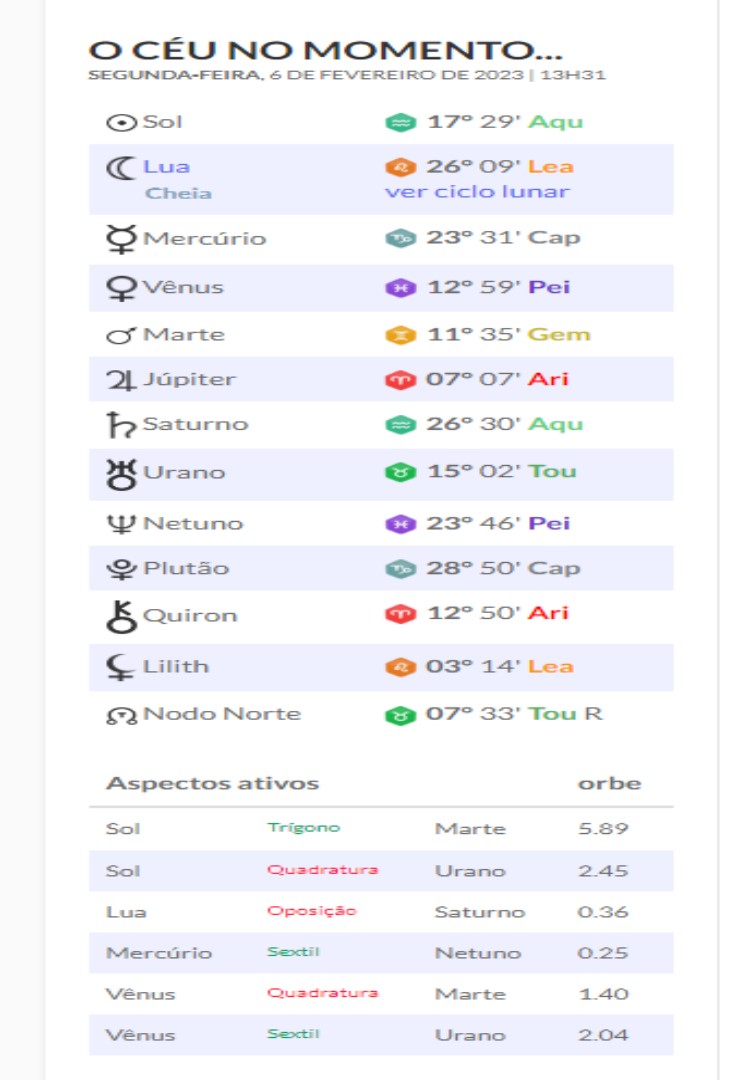Image resolution: width=744 pixels, height=1080 pixels.
Task: Click the 'Cheia' moon phase label
Action: click(178, 193)
